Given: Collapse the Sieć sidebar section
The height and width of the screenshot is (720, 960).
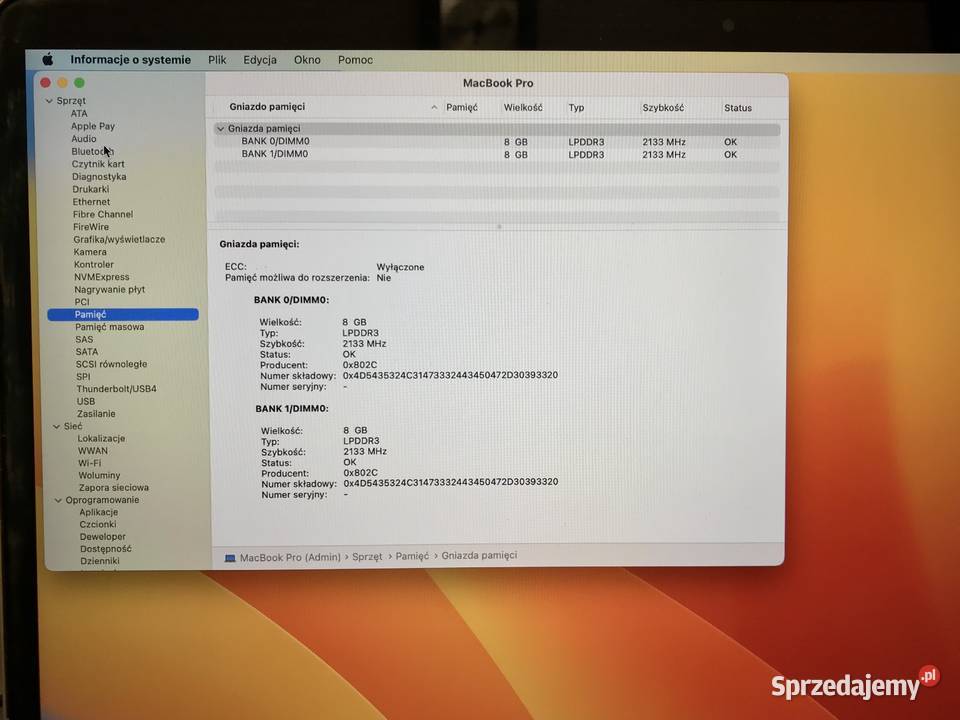Looking at the screenshot, I should (x=57, y=426).
